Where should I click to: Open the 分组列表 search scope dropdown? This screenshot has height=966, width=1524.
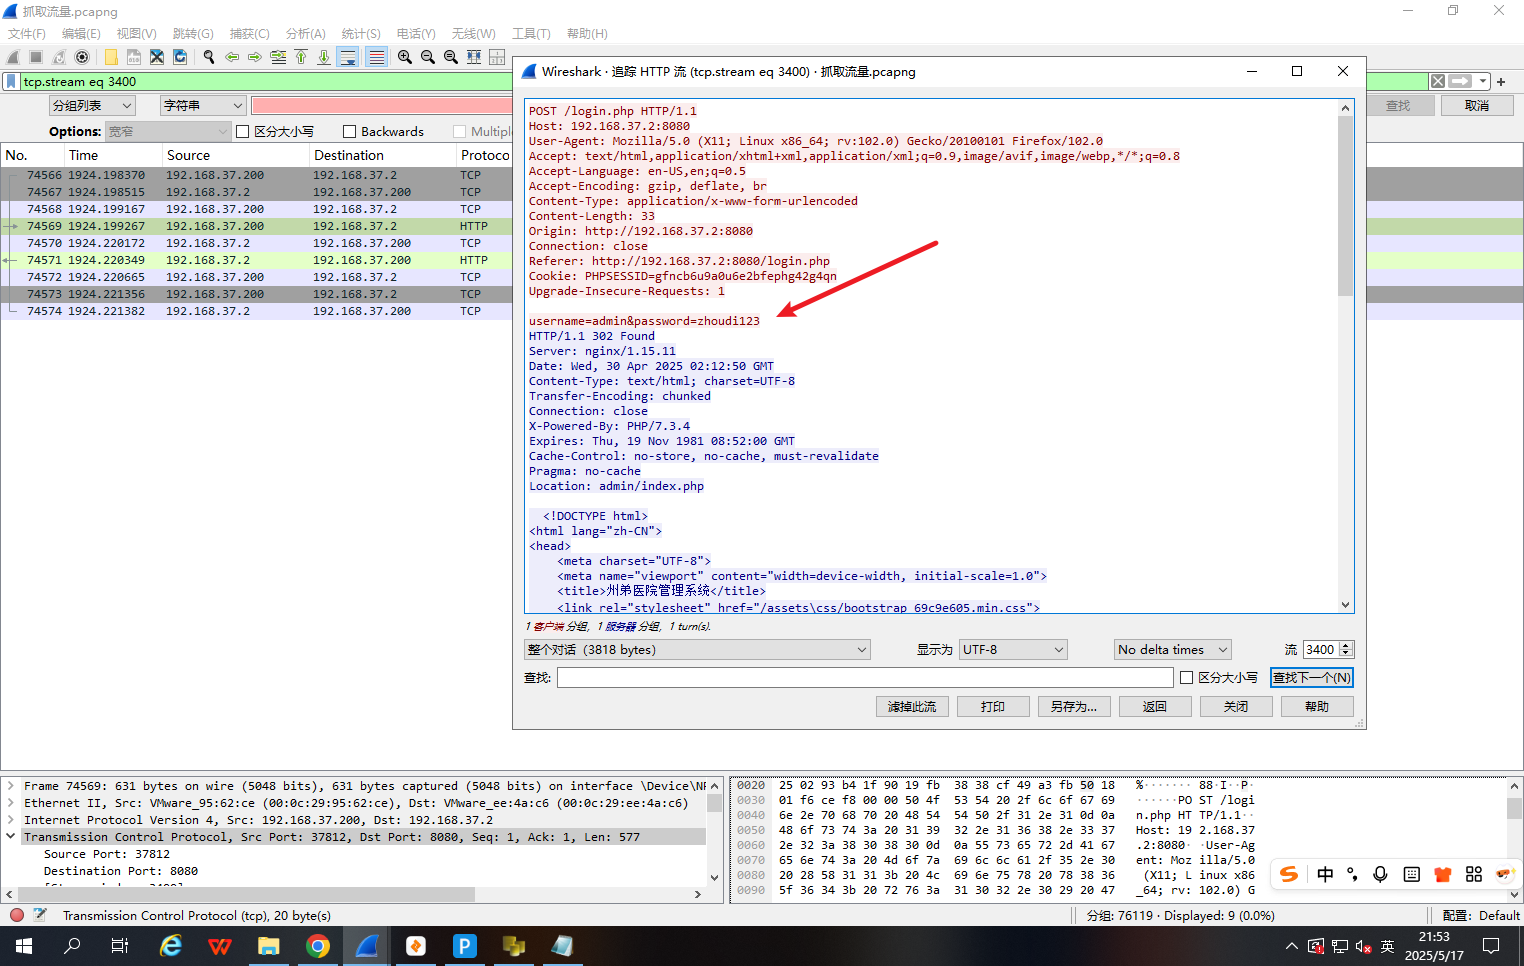92,105
